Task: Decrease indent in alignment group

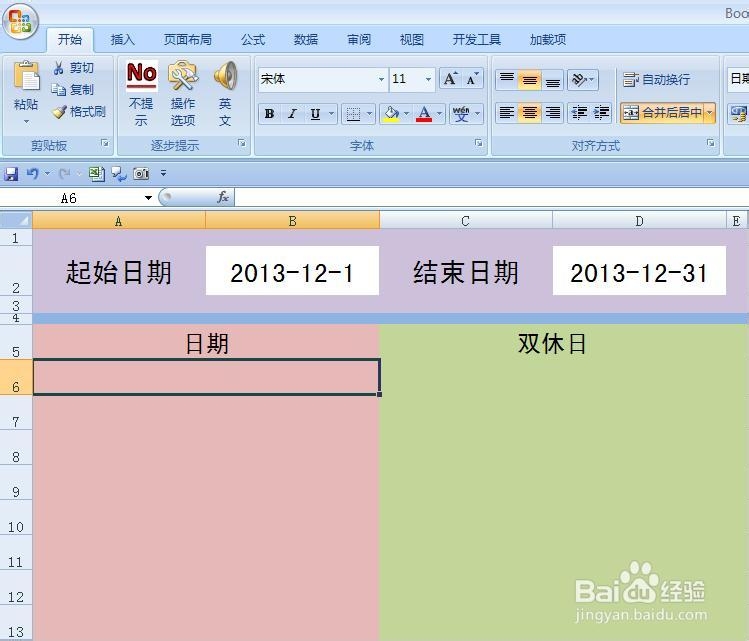Action: point(579,113)
